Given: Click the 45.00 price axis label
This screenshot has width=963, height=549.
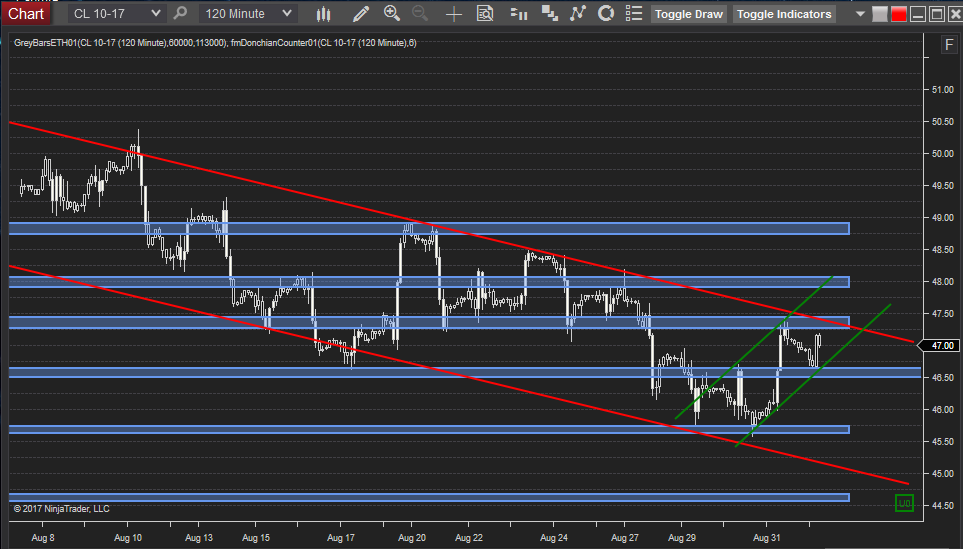Looking at the screenshot, I should tap(942, 473).
